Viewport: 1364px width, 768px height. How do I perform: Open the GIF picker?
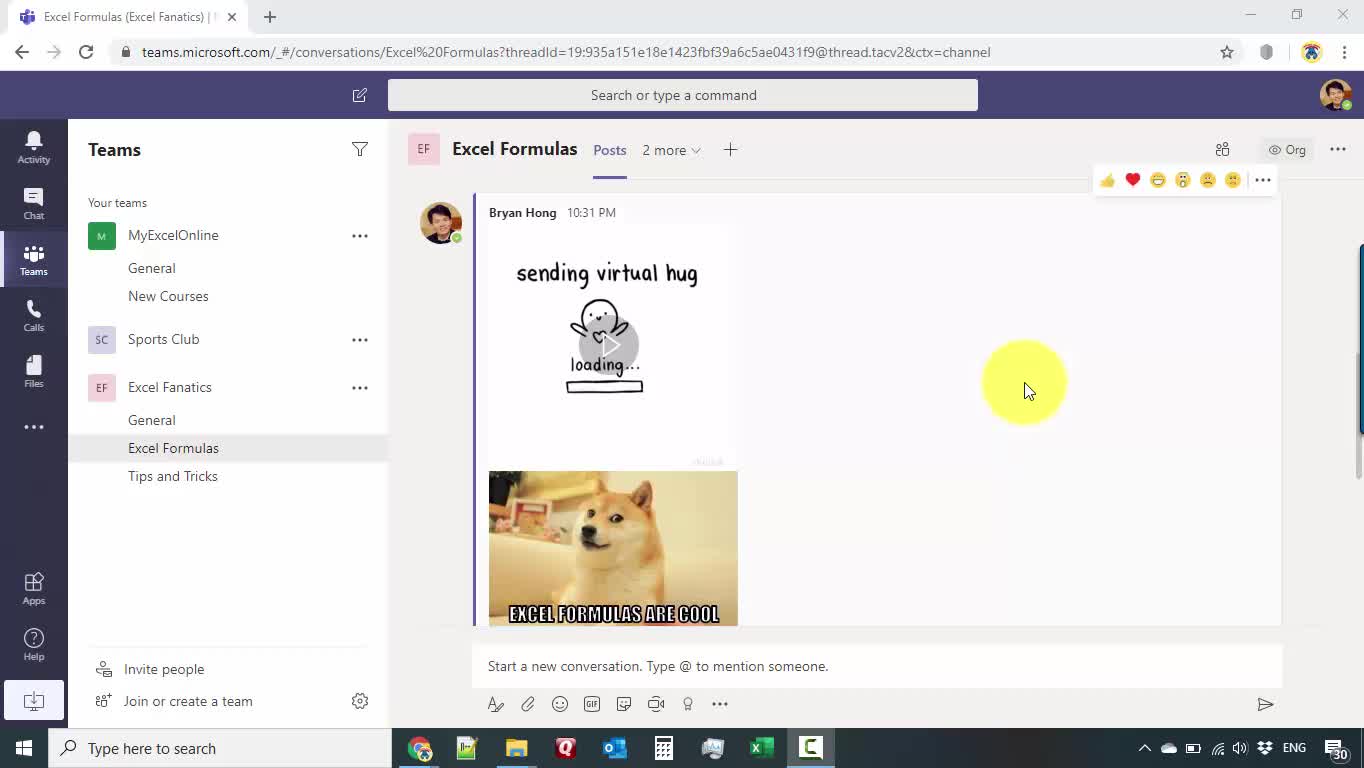coord(592,704)
